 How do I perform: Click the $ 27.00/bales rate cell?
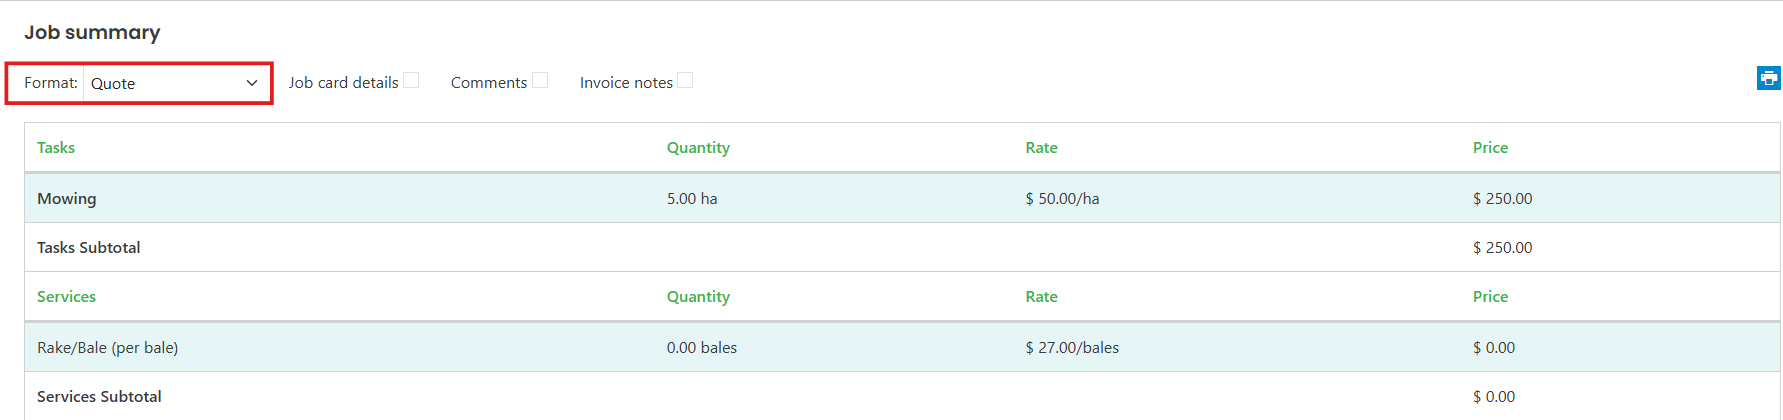[x=1072, y=348]
